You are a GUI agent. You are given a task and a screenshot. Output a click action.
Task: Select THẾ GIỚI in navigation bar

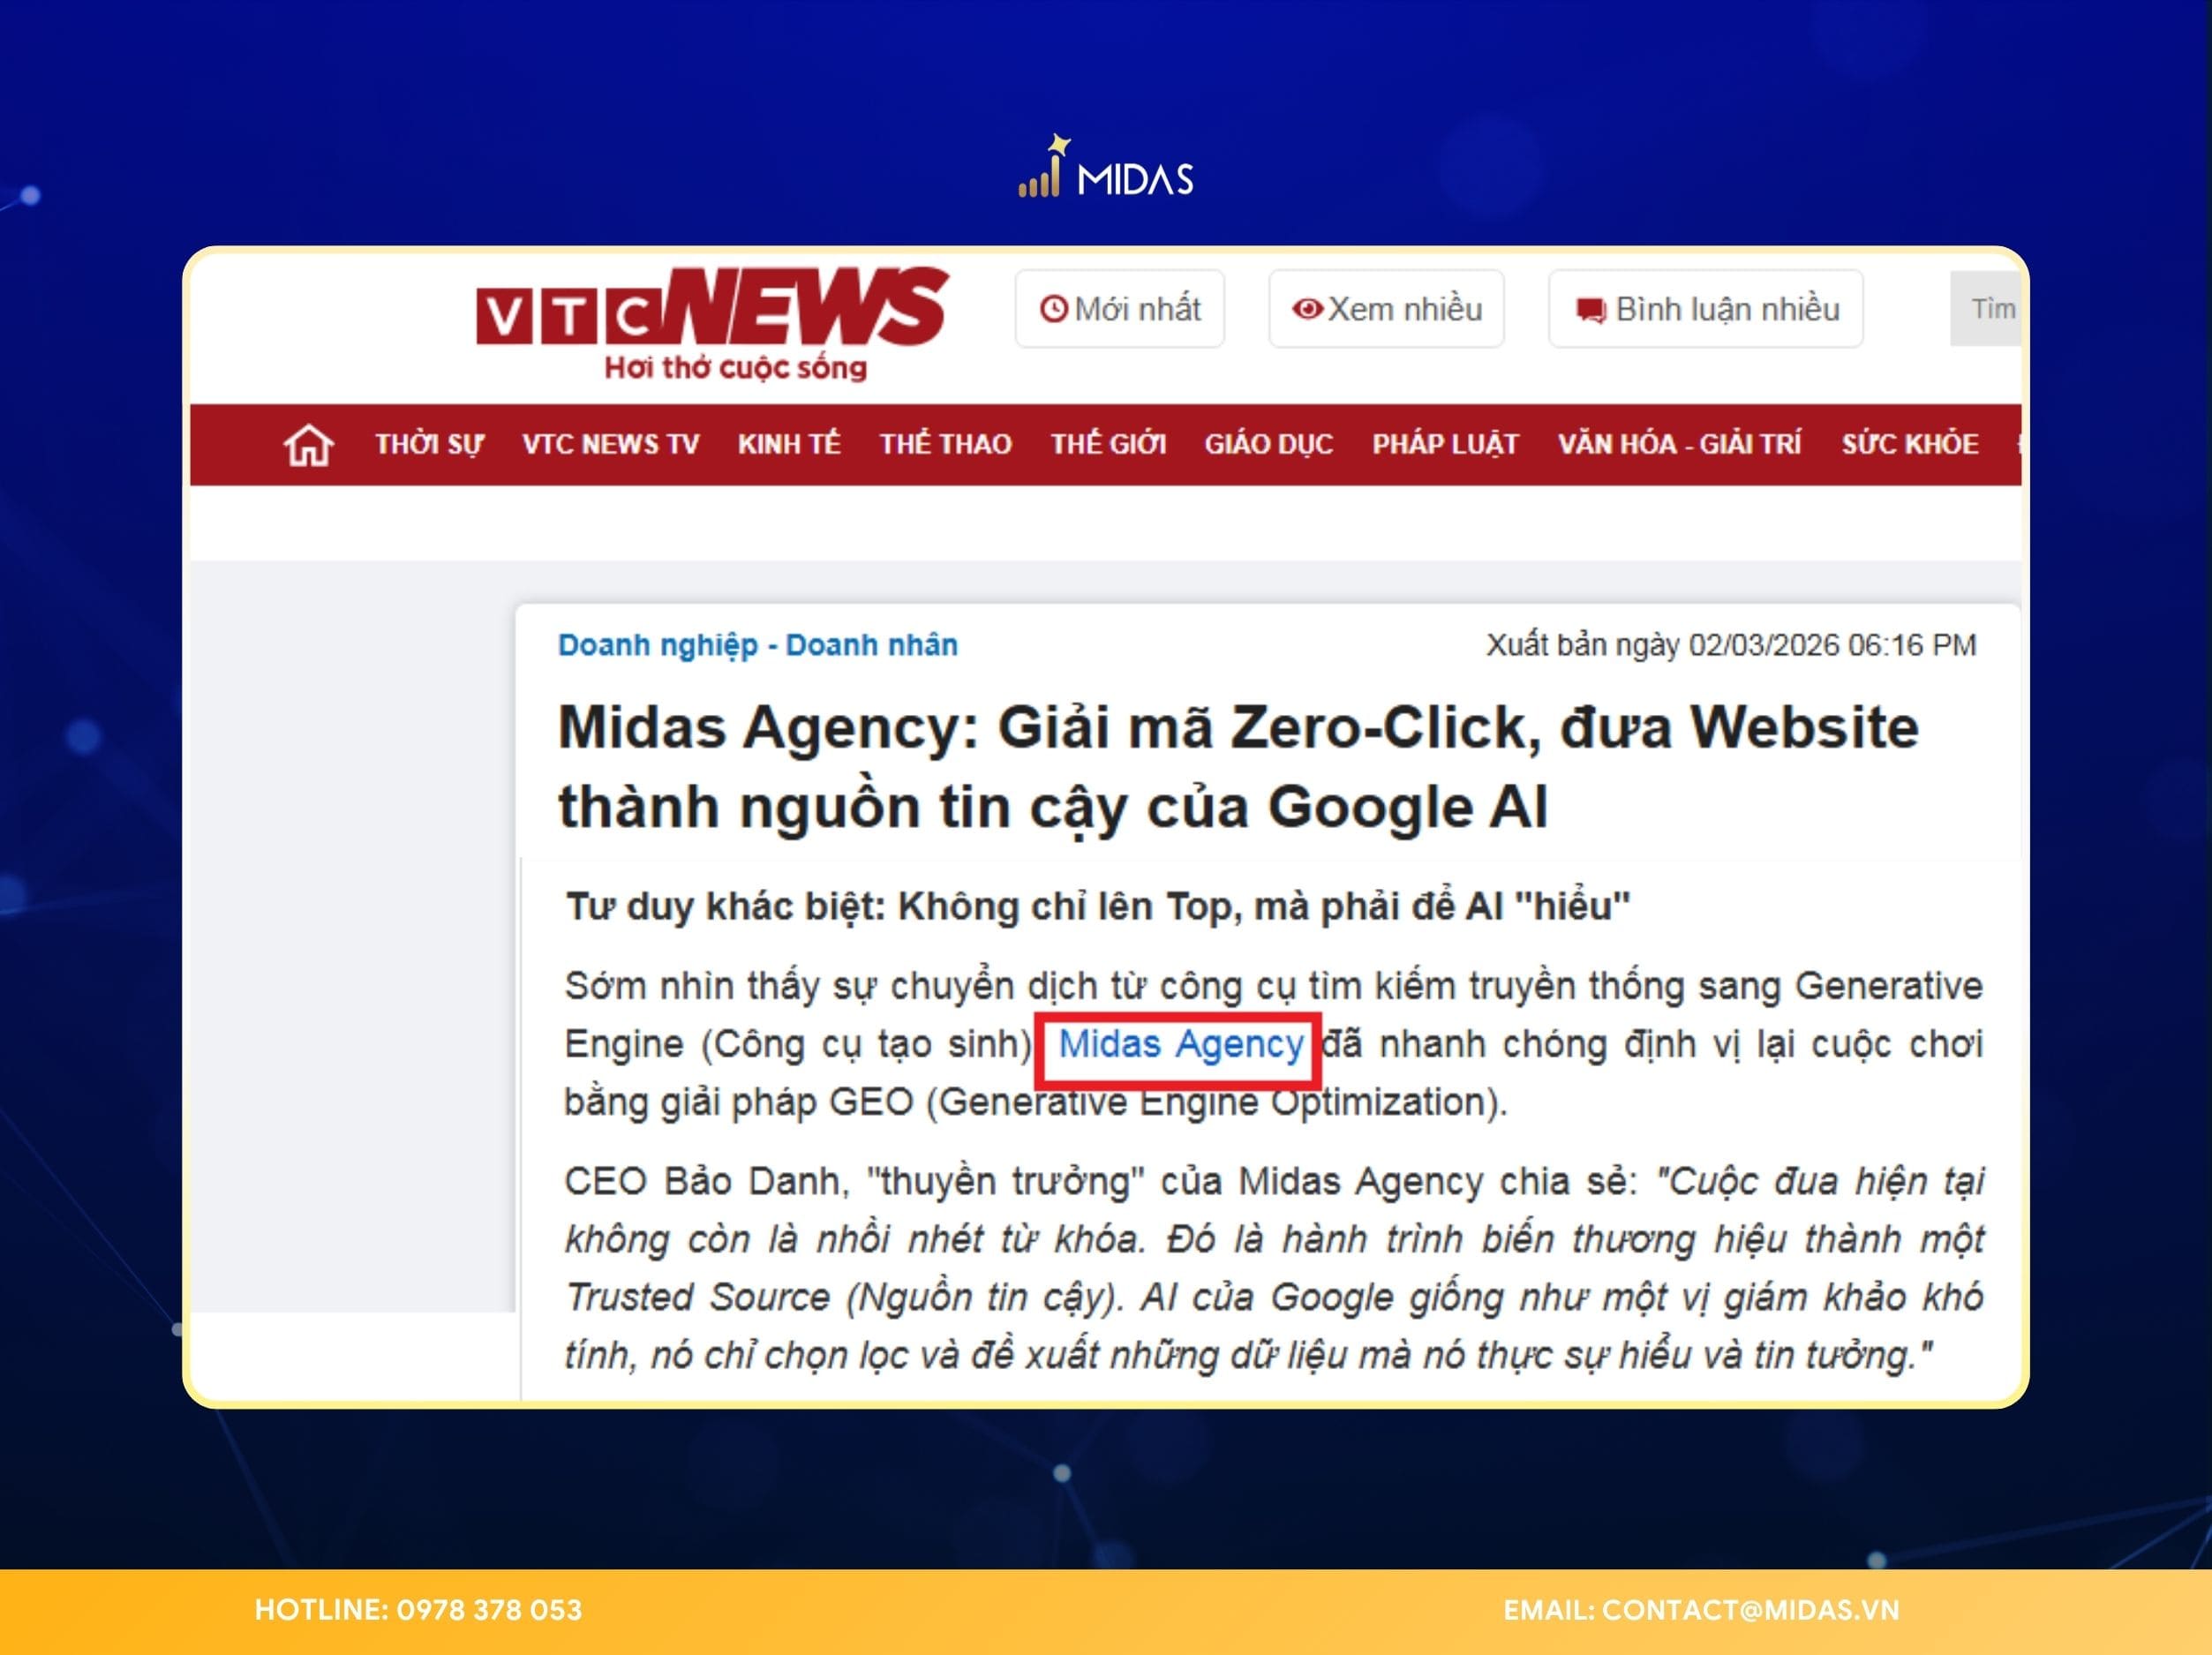click(x=1108, y=444)
